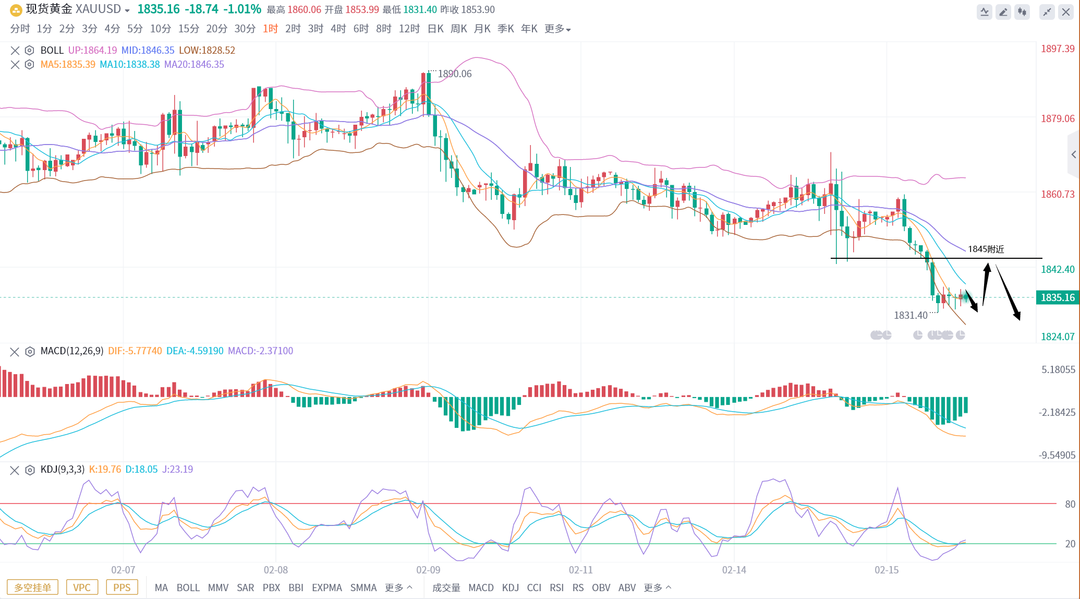The width and height of the screenshot is (1080, 599).
Task: Open KDJ(9,3,3) settings hexagon icon
Action: [30, 470]
